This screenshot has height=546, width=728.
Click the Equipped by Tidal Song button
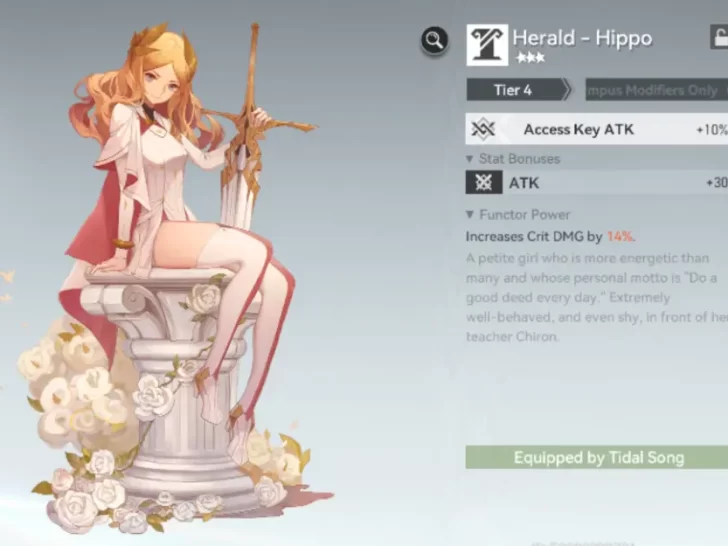pos(597,457)
